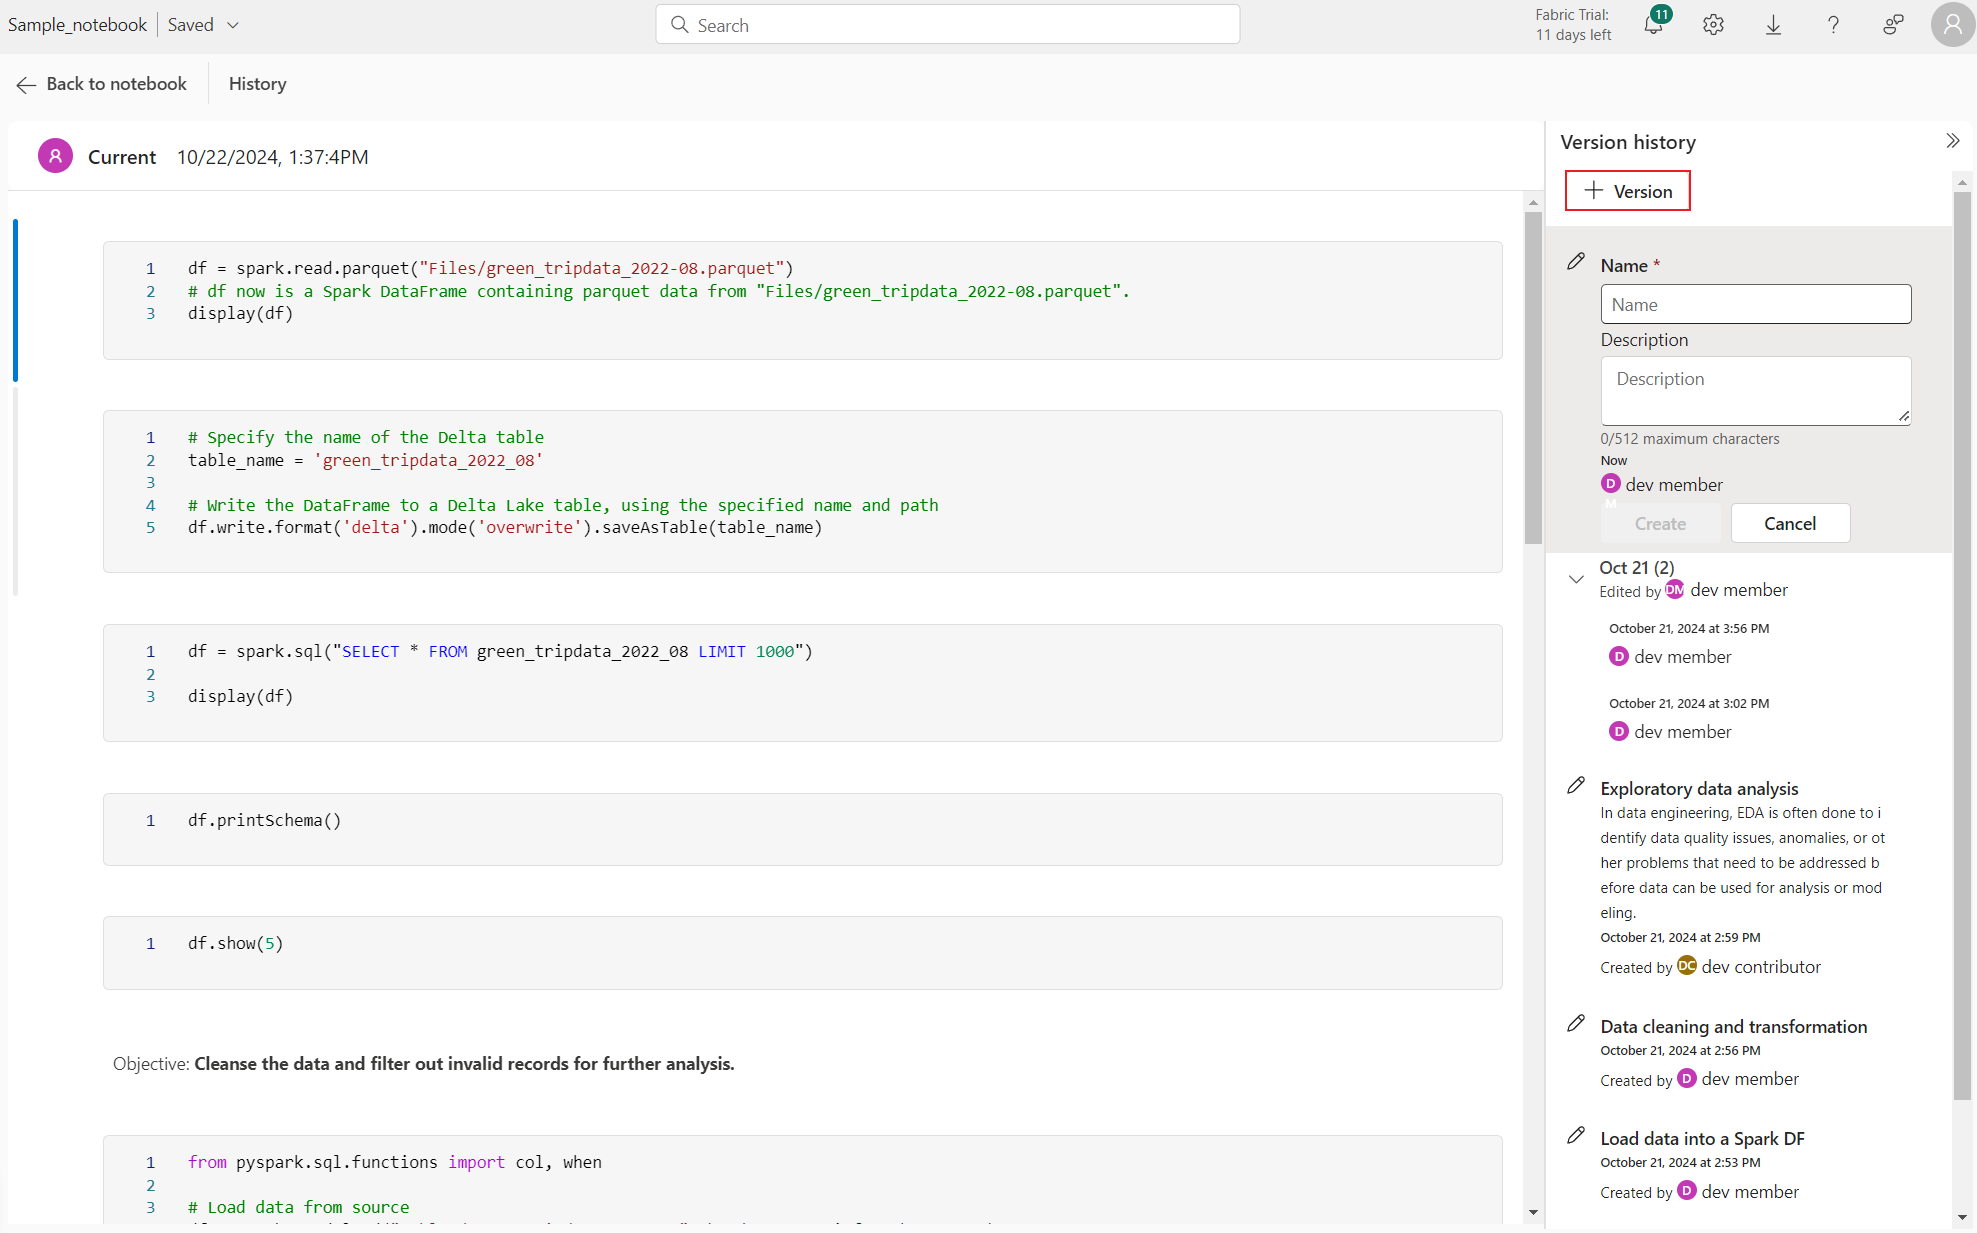Click the download icon in top toolbar
The image size is (1977, 1233).
[x=1774, y=24]
